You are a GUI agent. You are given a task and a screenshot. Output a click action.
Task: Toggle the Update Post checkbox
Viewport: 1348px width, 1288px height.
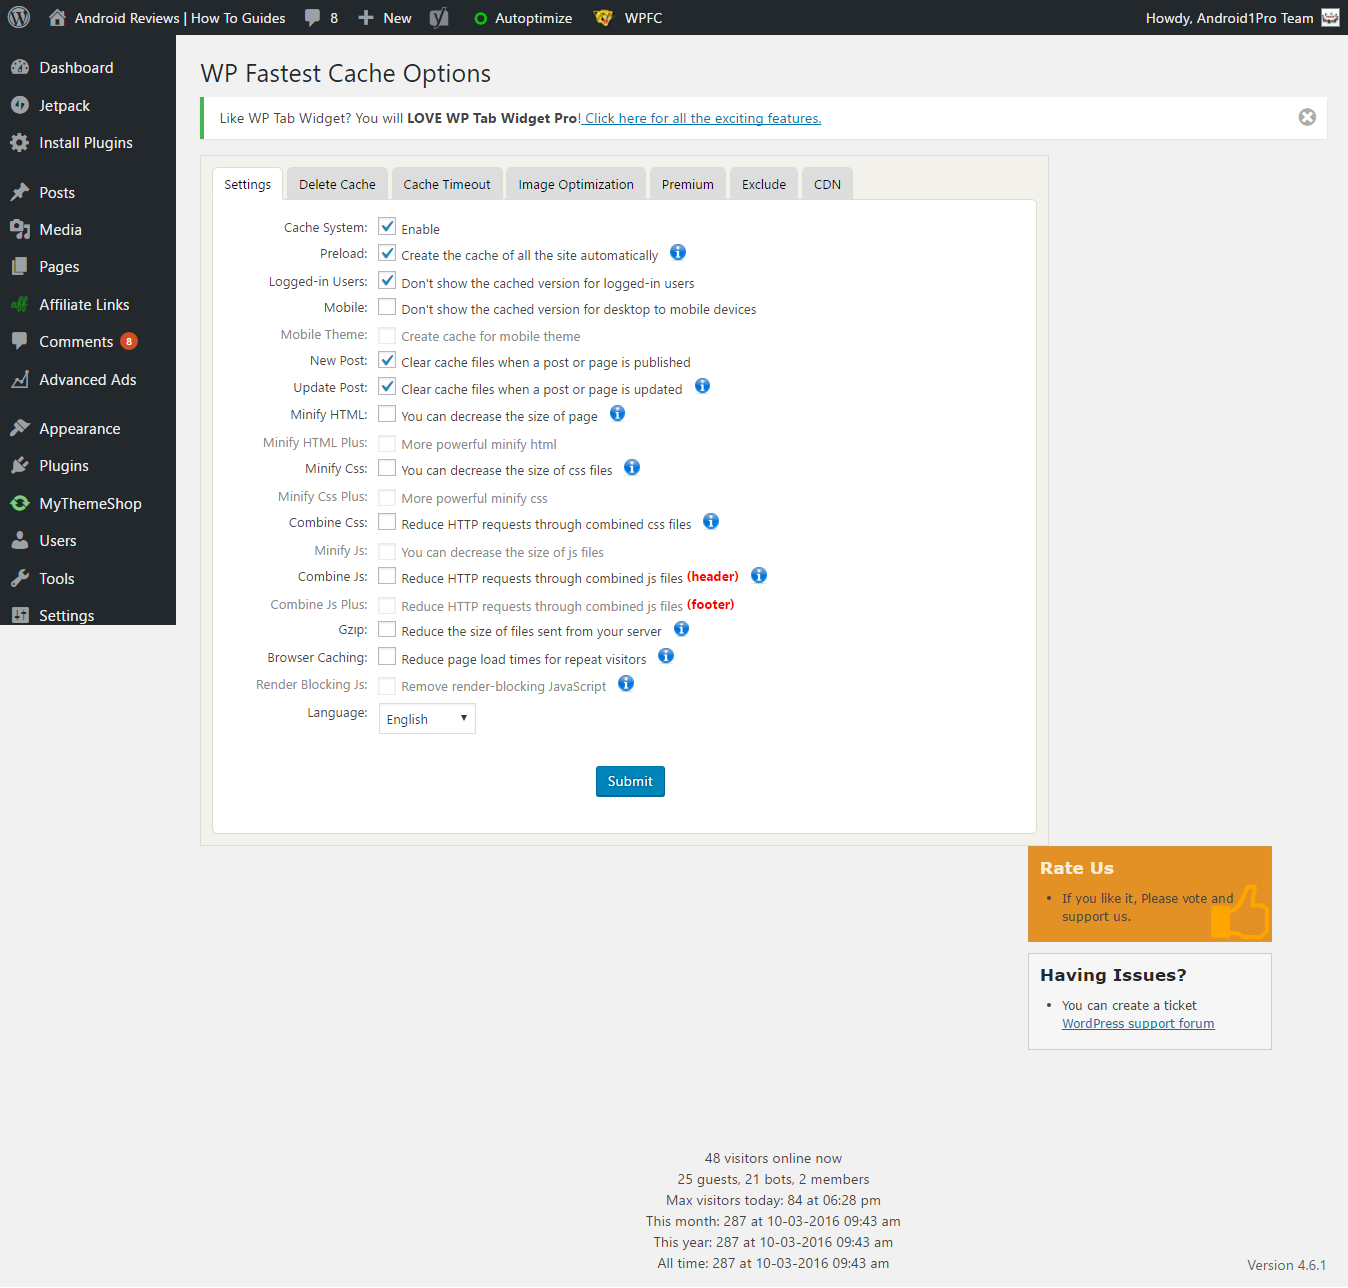coord(387,387)
